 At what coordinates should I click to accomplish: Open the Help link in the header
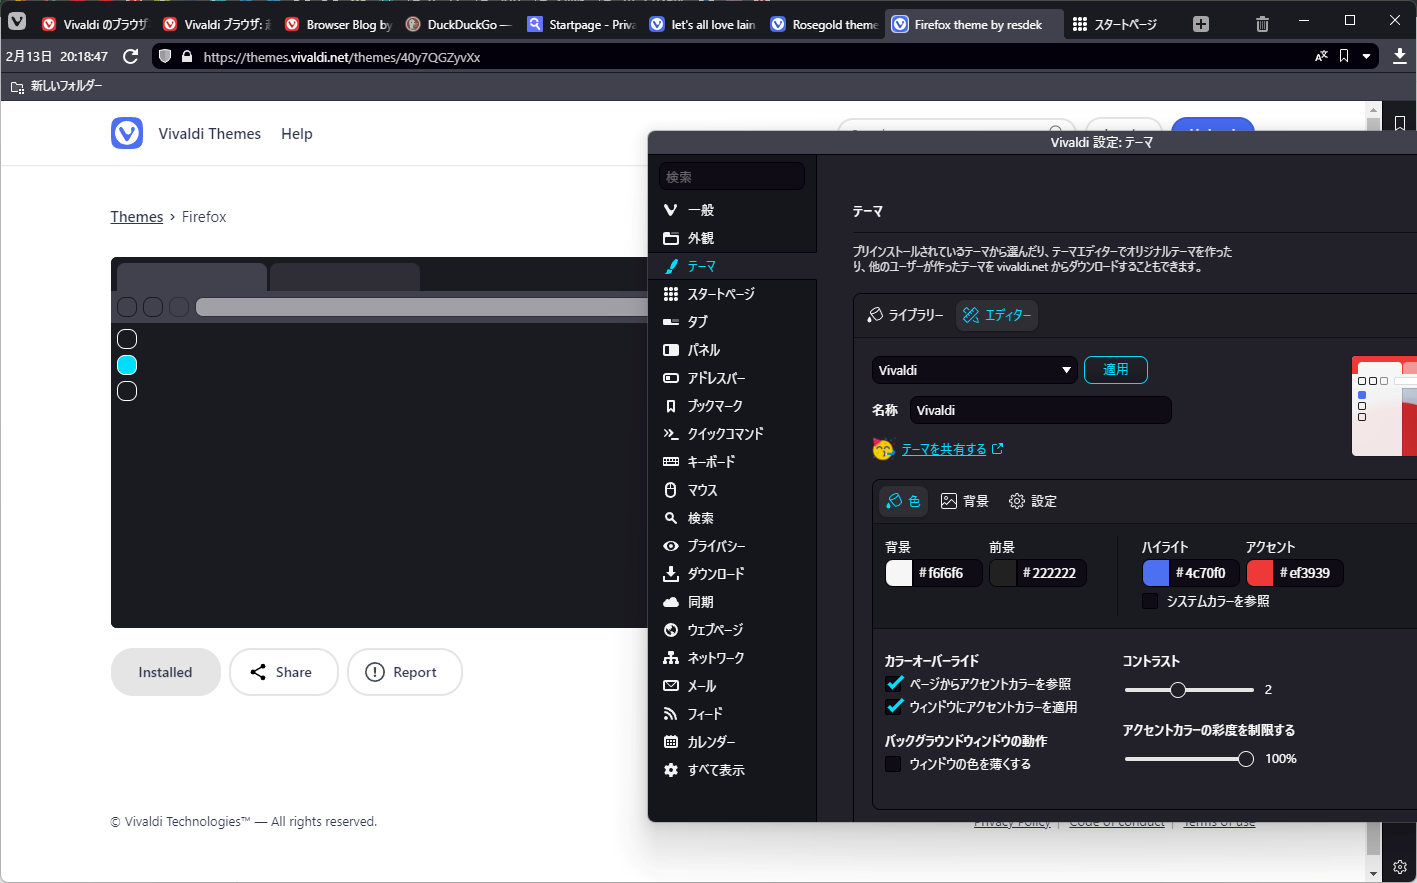[297, 134]
